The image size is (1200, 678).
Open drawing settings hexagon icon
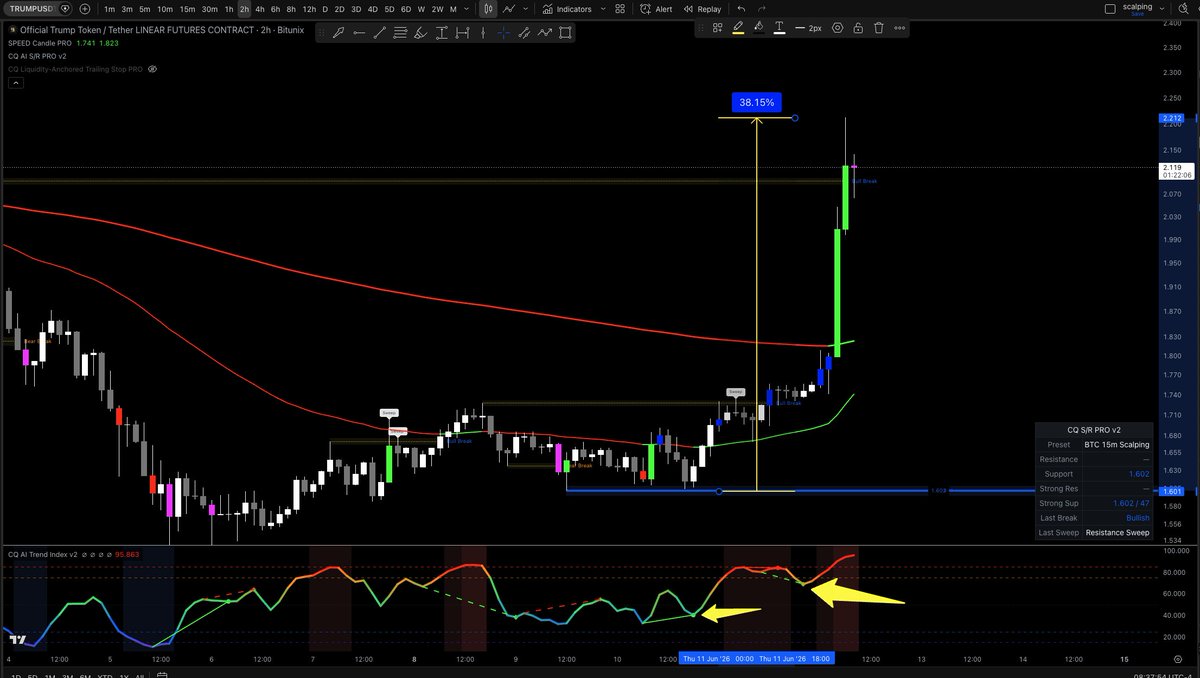(838, 28)
